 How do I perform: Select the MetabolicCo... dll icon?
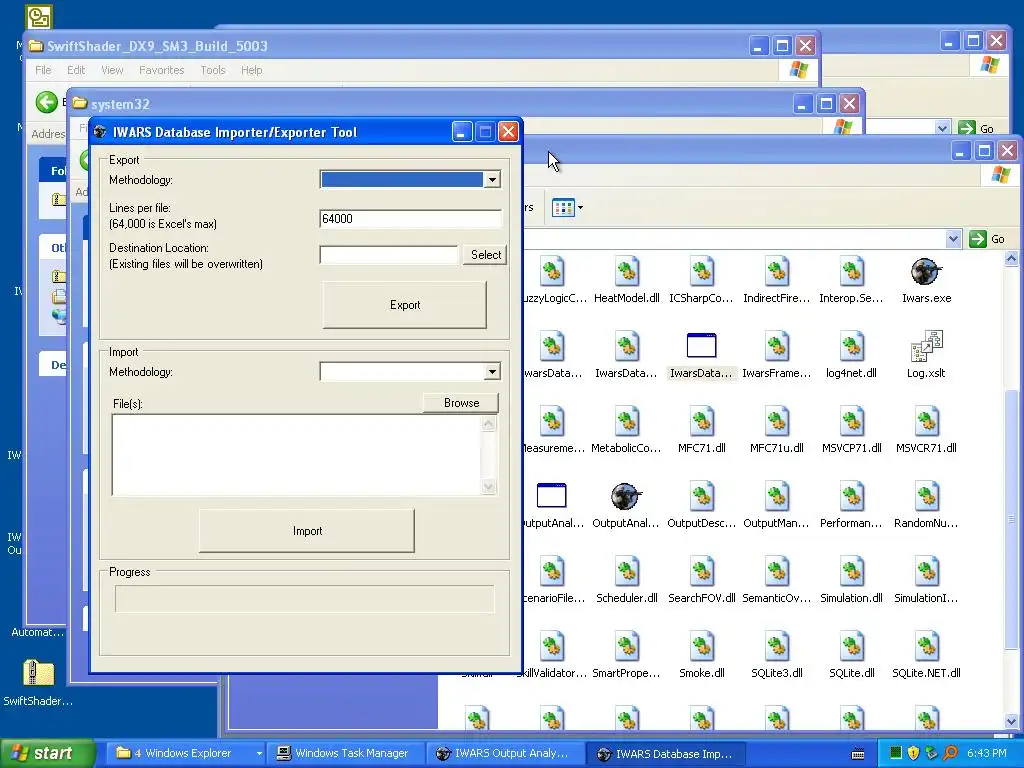(626, 422)
